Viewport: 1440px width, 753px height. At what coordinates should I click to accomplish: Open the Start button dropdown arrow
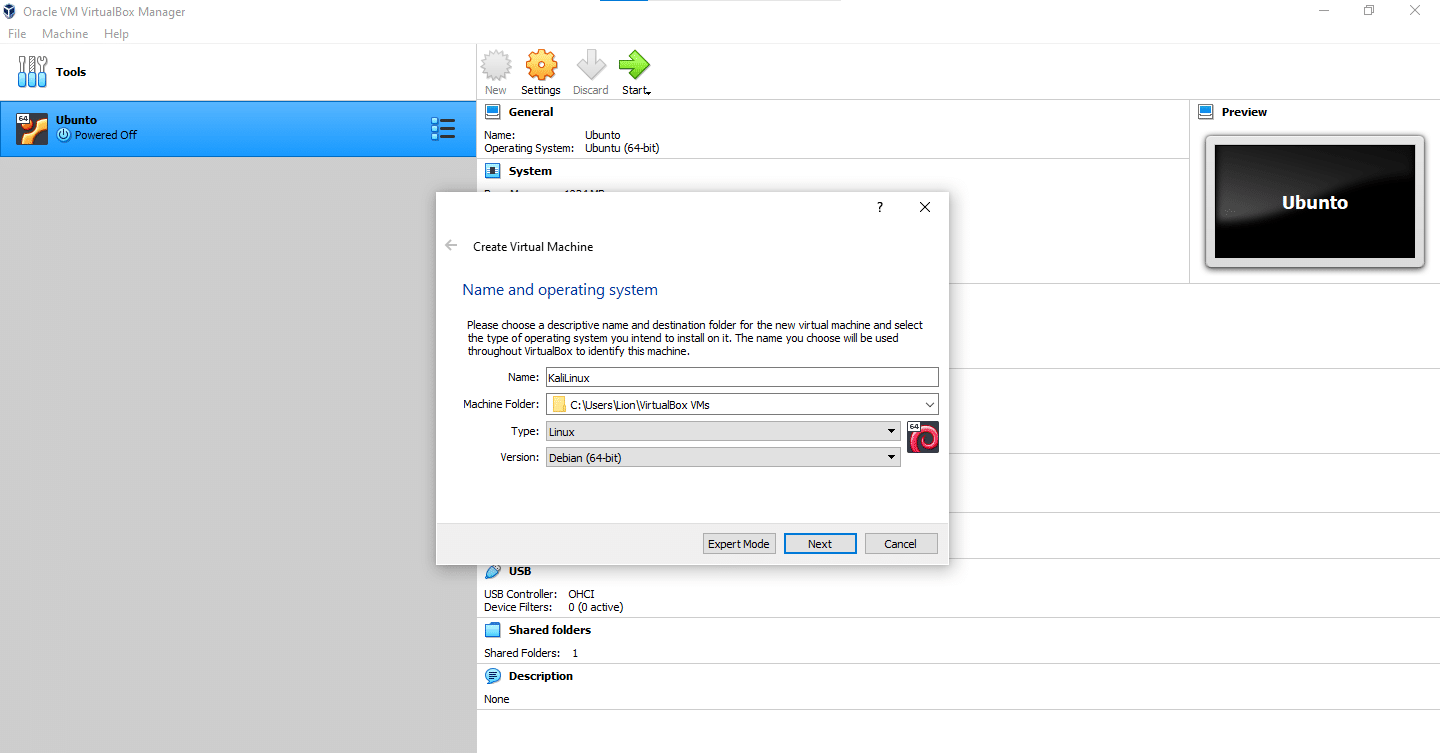tap(649, 92)
